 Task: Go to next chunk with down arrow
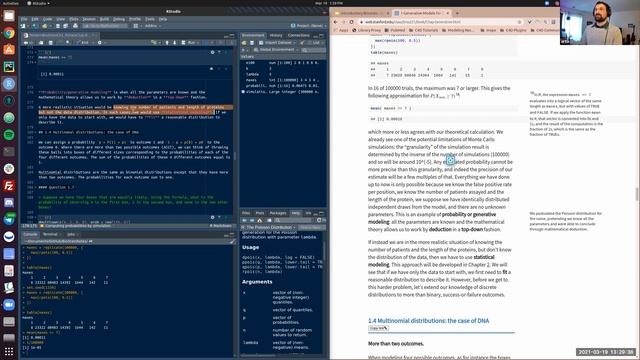(175, 42)
